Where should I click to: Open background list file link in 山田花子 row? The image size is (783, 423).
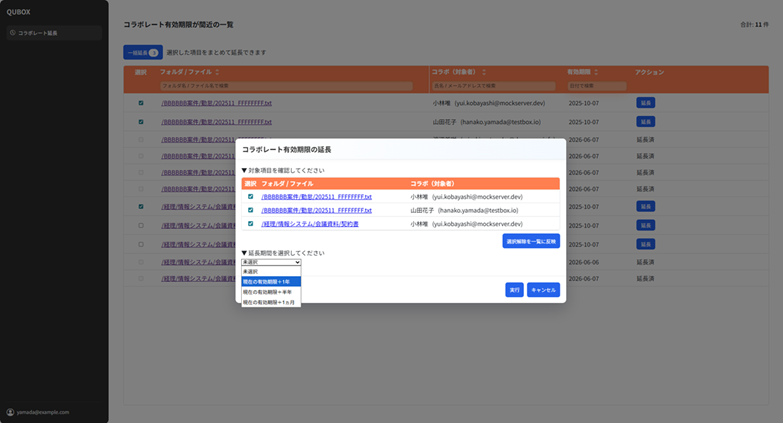click(x=216, y=122)
